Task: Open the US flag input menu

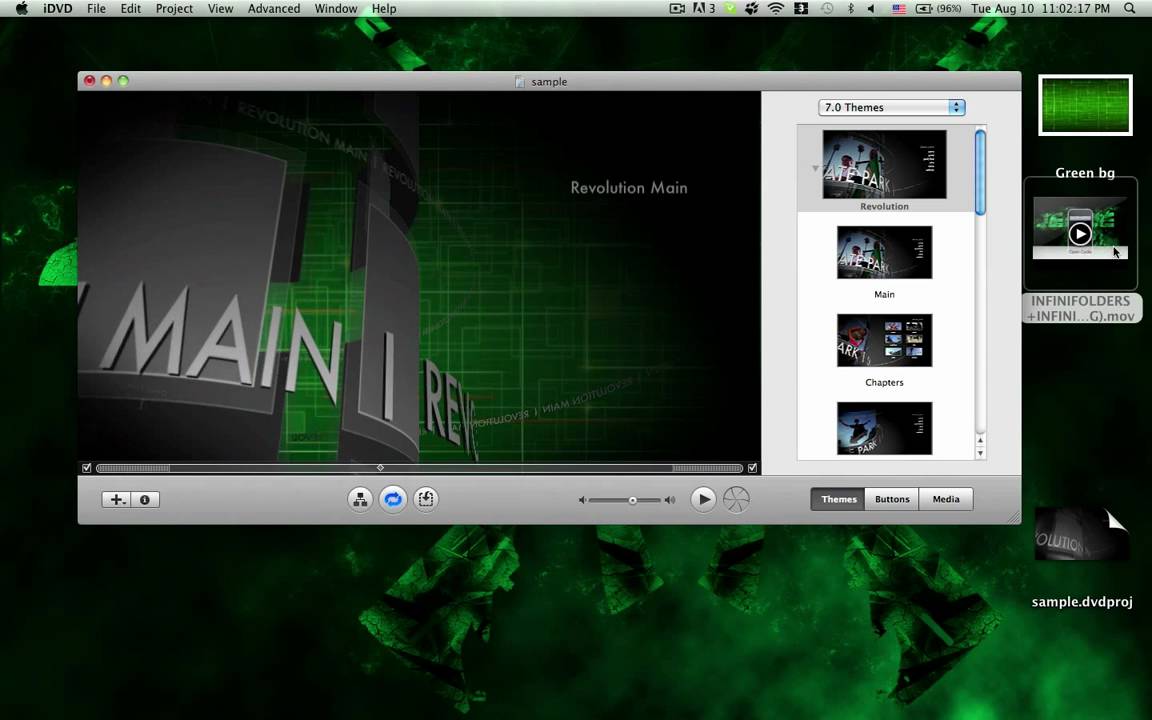Action: pyautogui.click(x=899, y=9)
